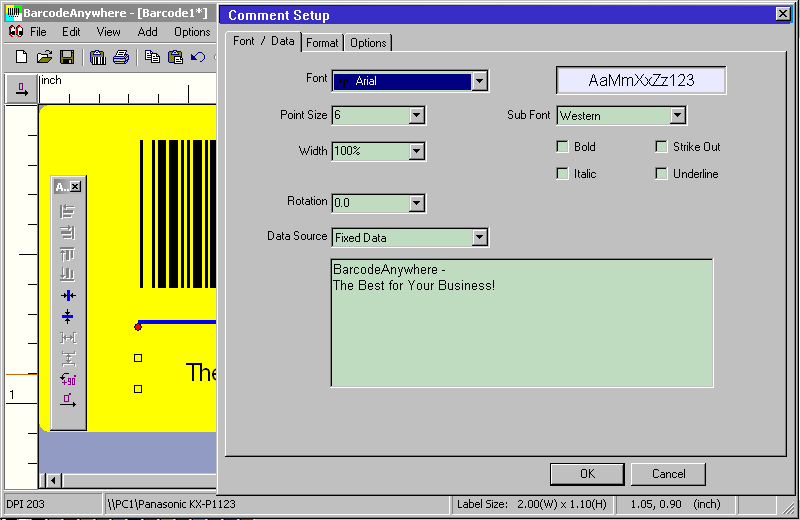Switch to the Options tab in dialog
The image size is (800, 520).
pos(368,43)
